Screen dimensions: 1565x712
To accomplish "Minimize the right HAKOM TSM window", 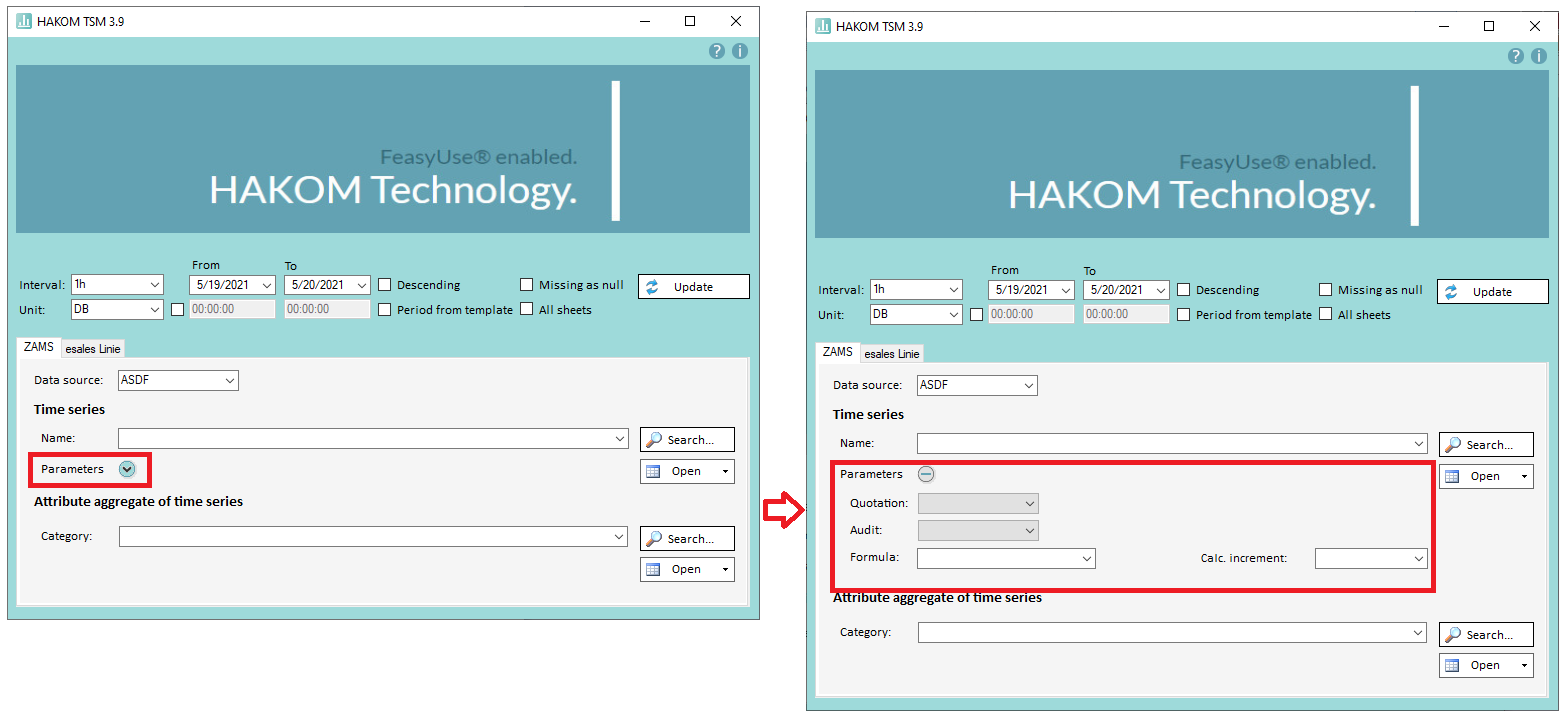I will click(x=1443, y=26).
